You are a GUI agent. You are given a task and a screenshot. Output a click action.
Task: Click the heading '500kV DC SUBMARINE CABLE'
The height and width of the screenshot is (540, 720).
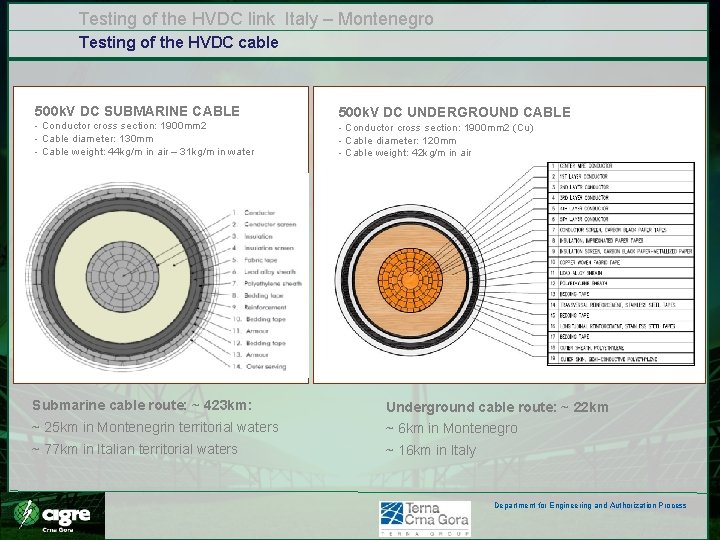(x=137, y=111)
